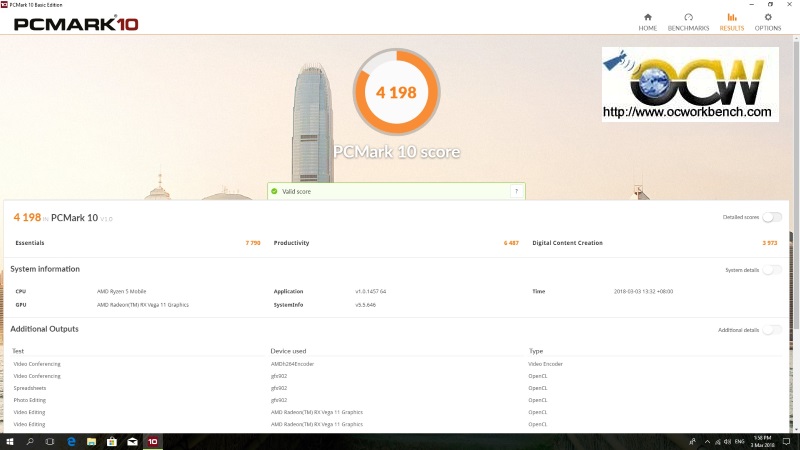Click scrollbar down arrow
This screenshot has width=800, height=450.
[796, 429]
